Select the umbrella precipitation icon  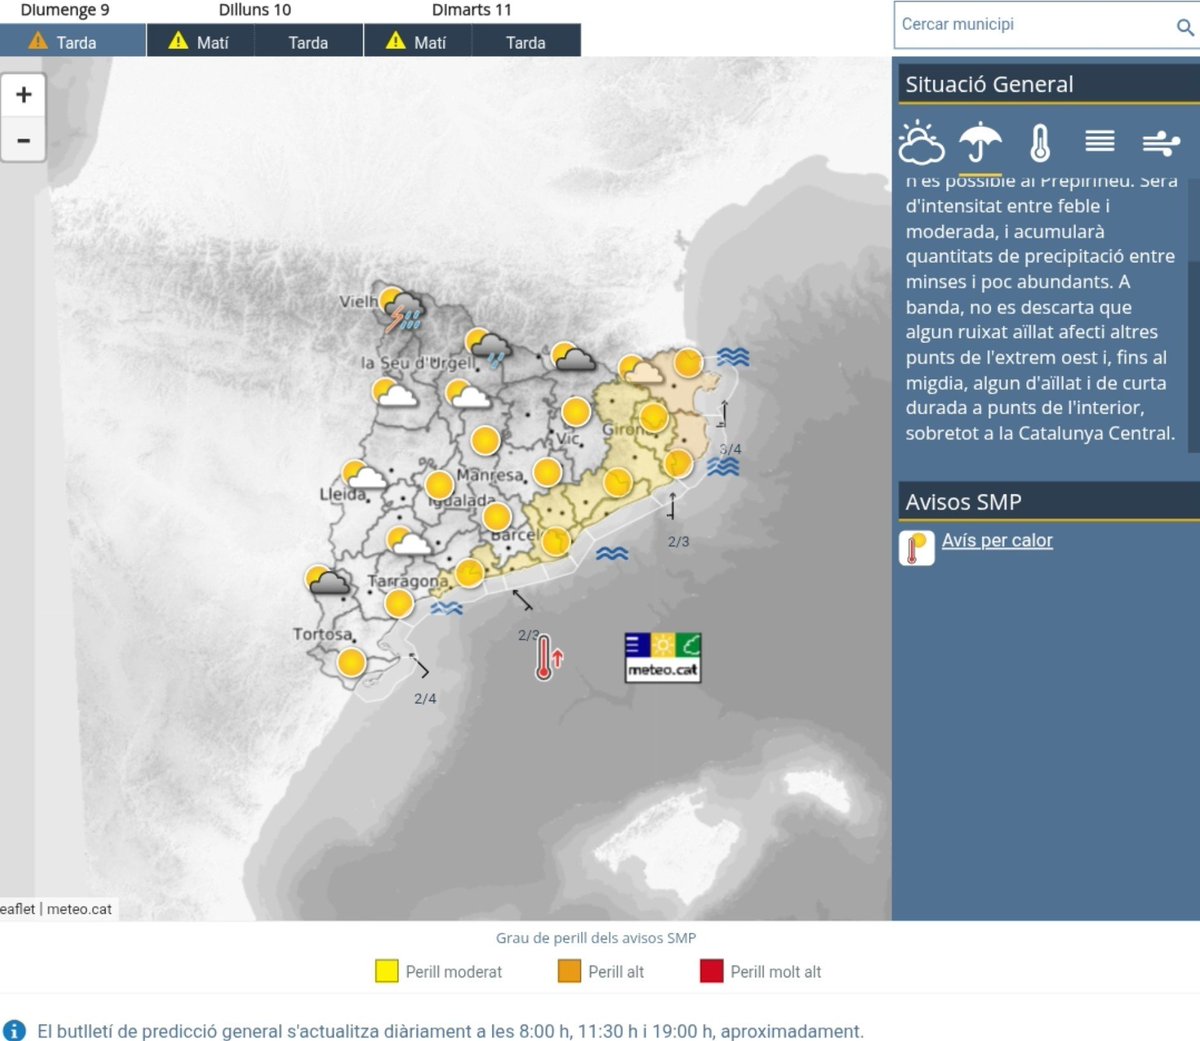pyautogui.click(x=980, y=142)
